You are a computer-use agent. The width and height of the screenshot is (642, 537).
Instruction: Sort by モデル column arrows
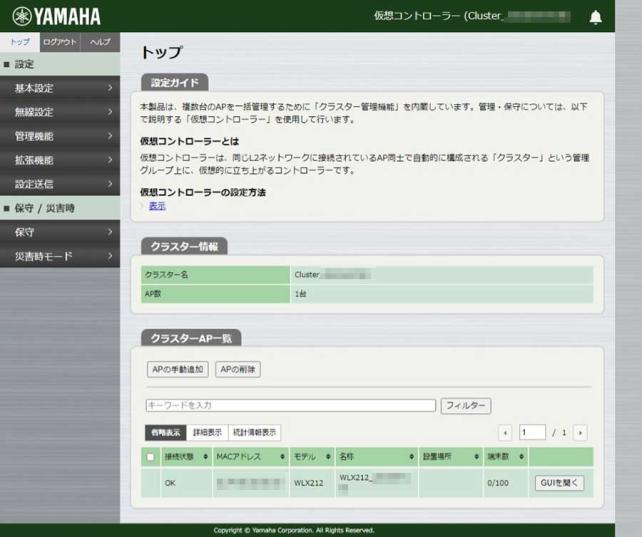(328, 456)
